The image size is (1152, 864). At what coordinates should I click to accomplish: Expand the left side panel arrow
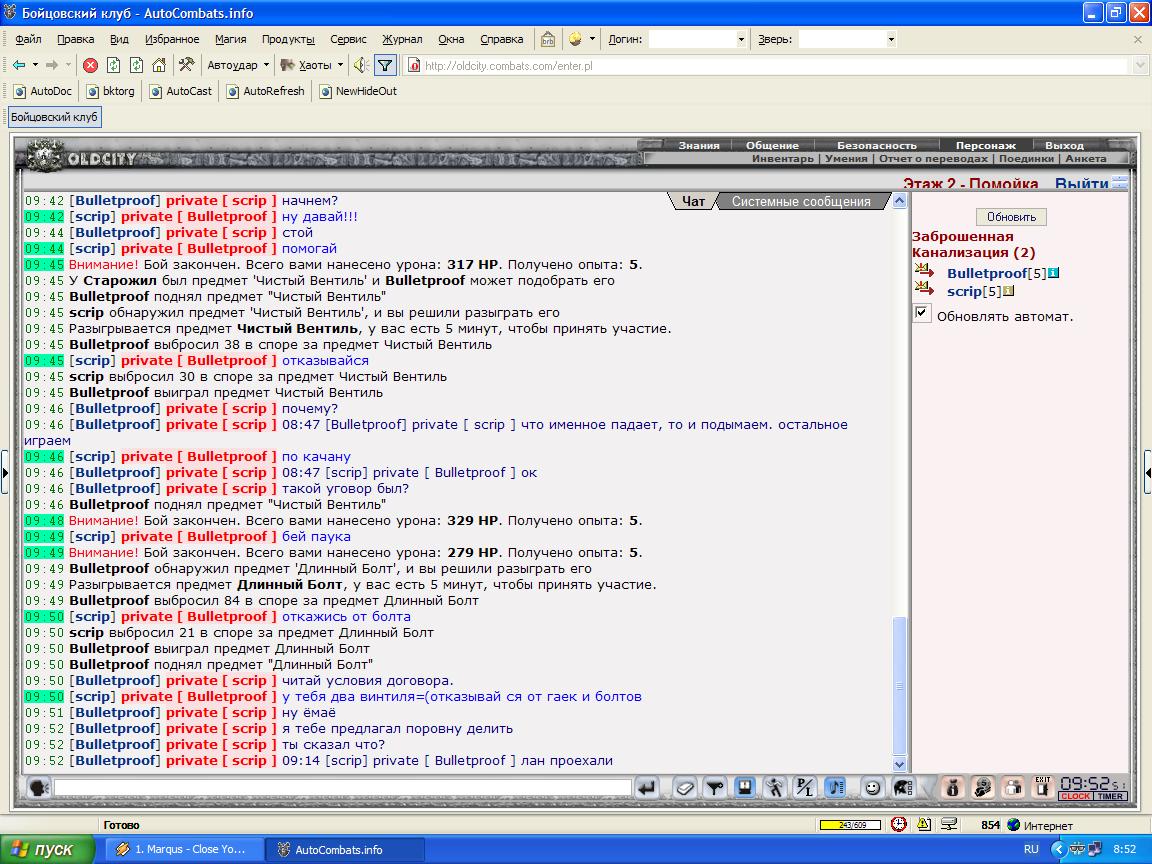[x=4, y=472]
